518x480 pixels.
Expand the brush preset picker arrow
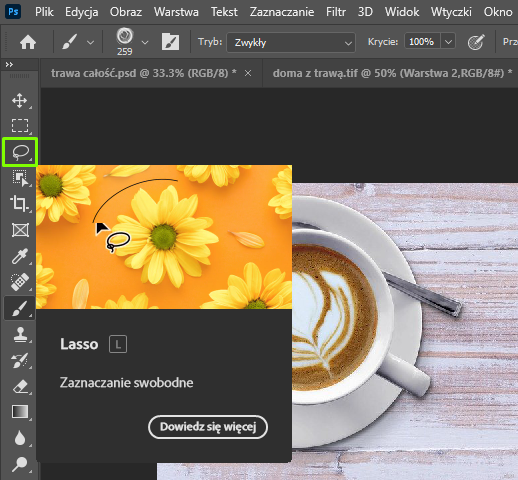point(145,42)
